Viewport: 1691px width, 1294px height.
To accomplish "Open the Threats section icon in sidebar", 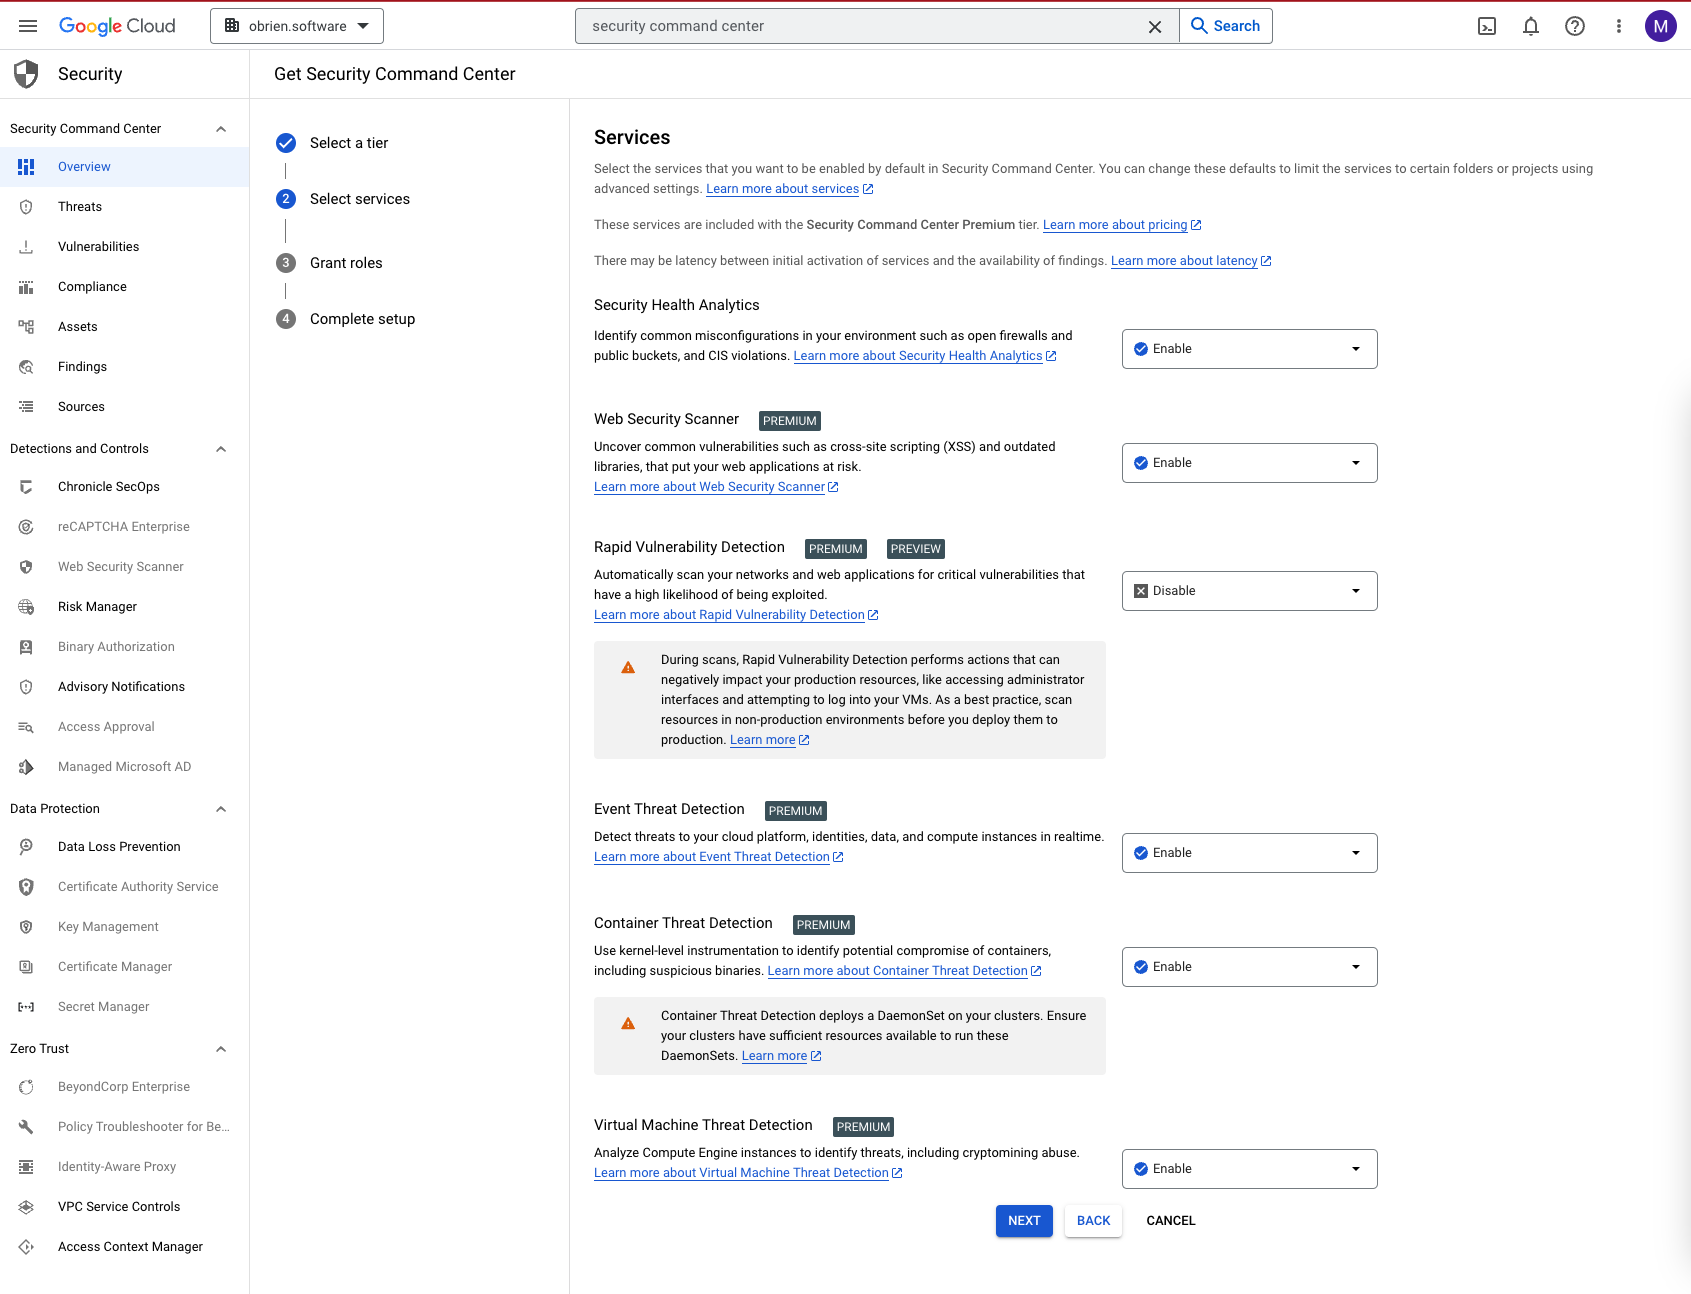I will 26,207.
